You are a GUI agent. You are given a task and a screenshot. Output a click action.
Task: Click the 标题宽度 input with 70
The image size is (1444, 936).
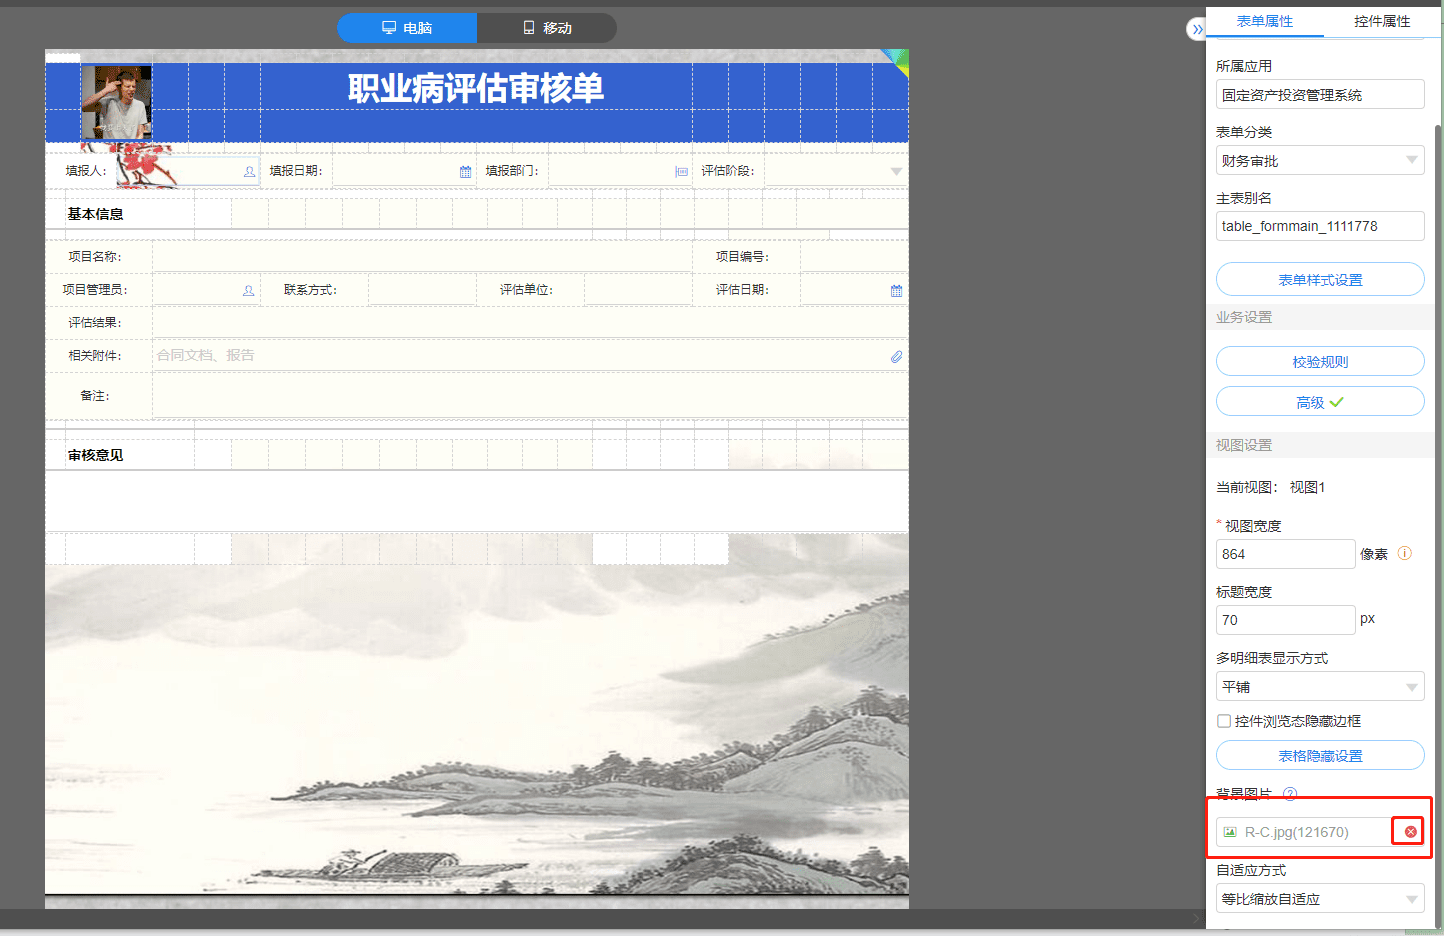tap(1285, 620)
